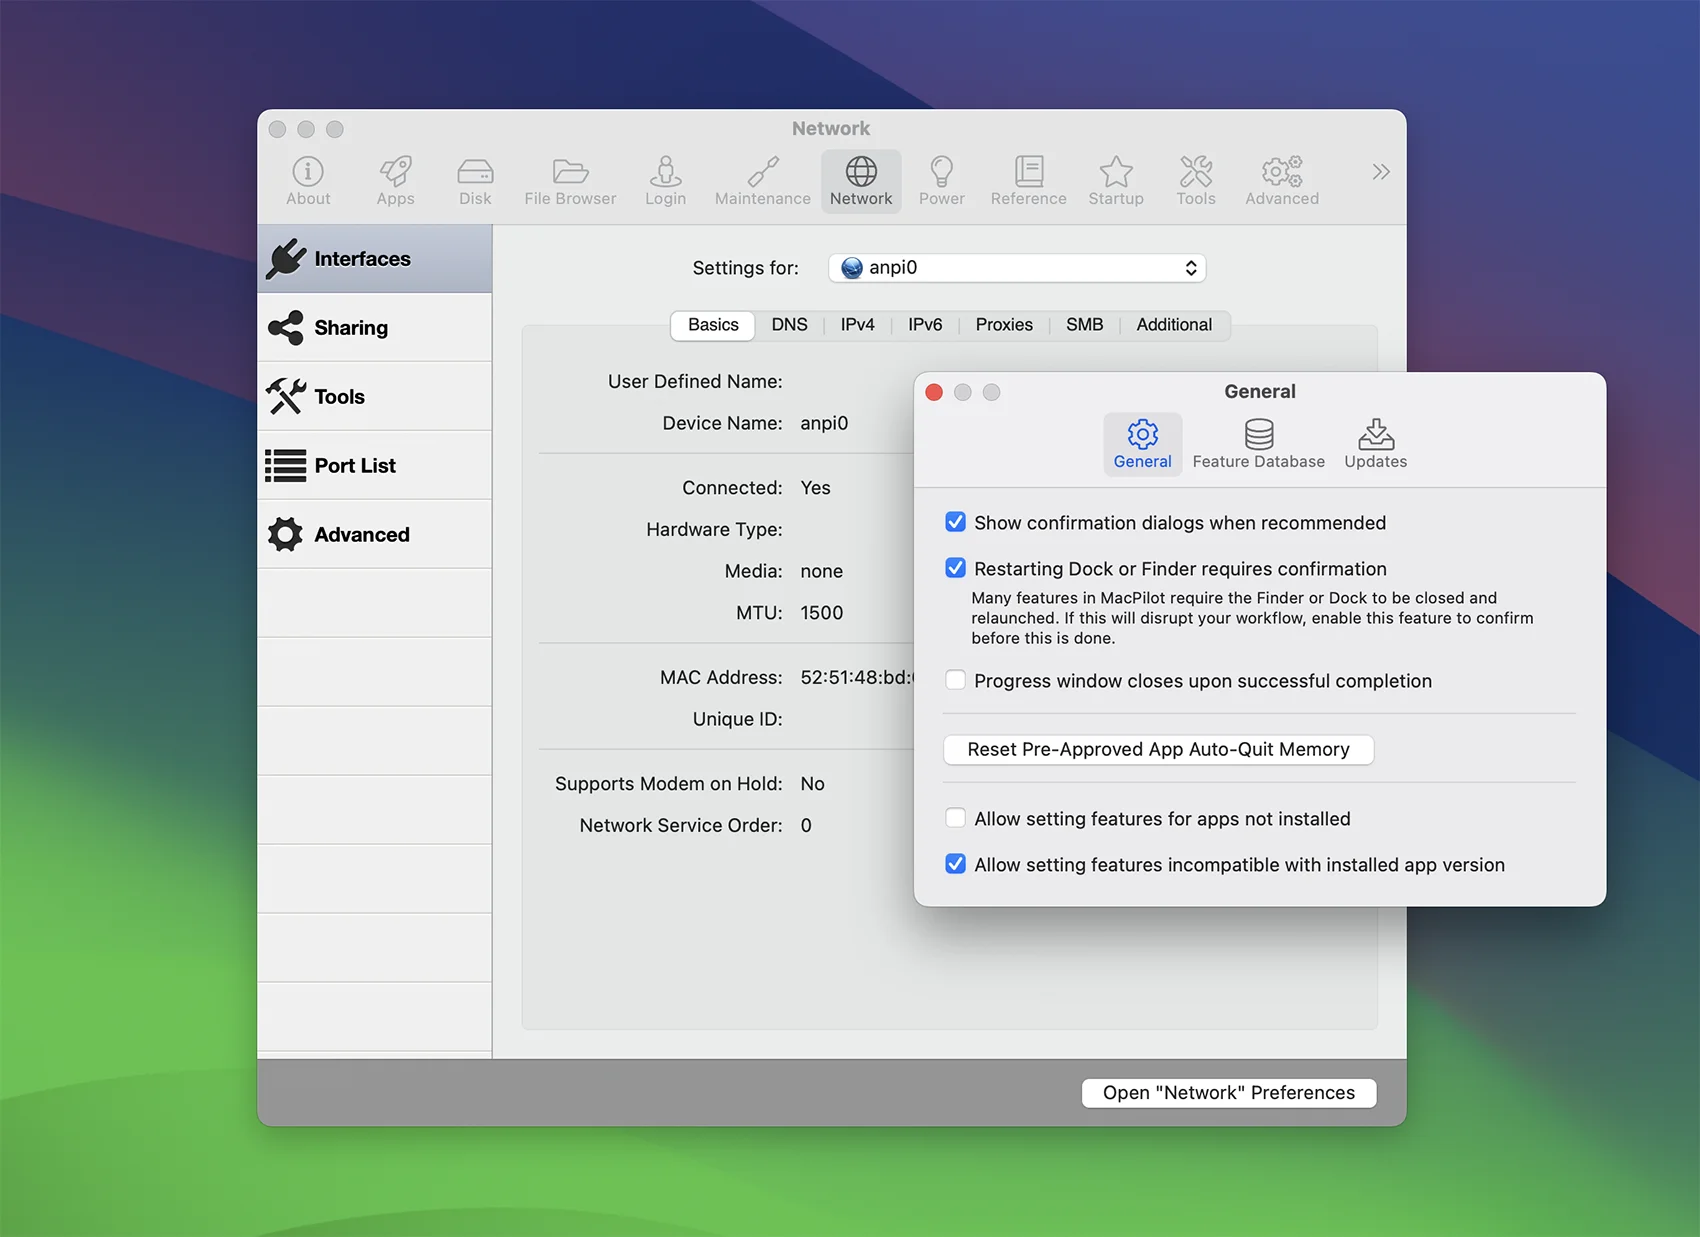Open the Maintenance toolbar icon
Image resolution: width=1700 pixels, height=1237 pixels.
coord(763,181)
